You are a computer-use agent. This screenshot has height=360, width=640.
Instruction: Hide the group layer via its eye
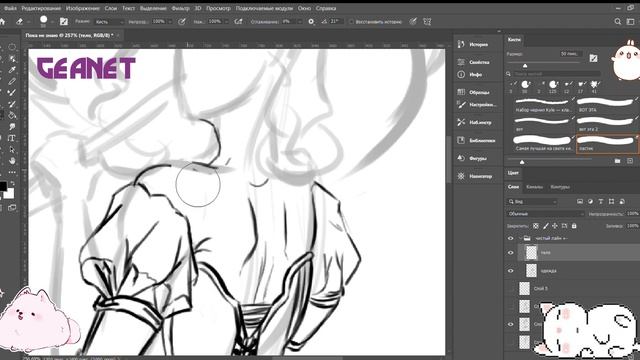click(x=511, y=238)
